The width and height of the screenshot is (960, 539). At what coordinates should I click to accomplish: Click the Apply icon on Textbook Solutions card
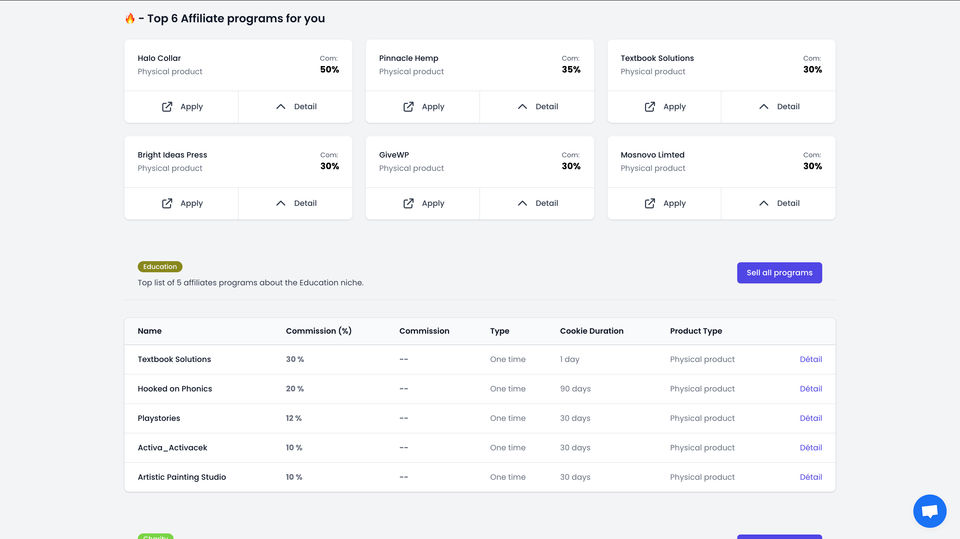[650, 107]
